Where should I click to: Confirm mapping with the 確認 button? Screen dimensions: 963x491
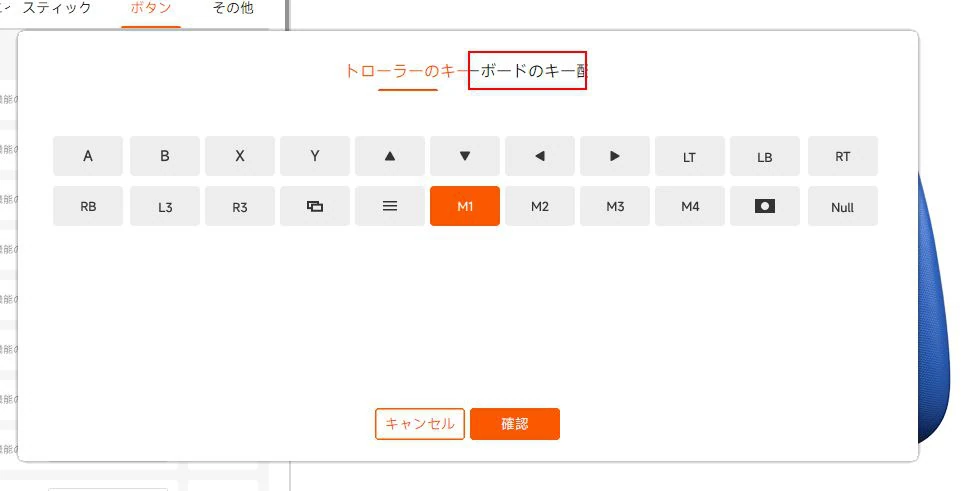click(x=514, y=424)
